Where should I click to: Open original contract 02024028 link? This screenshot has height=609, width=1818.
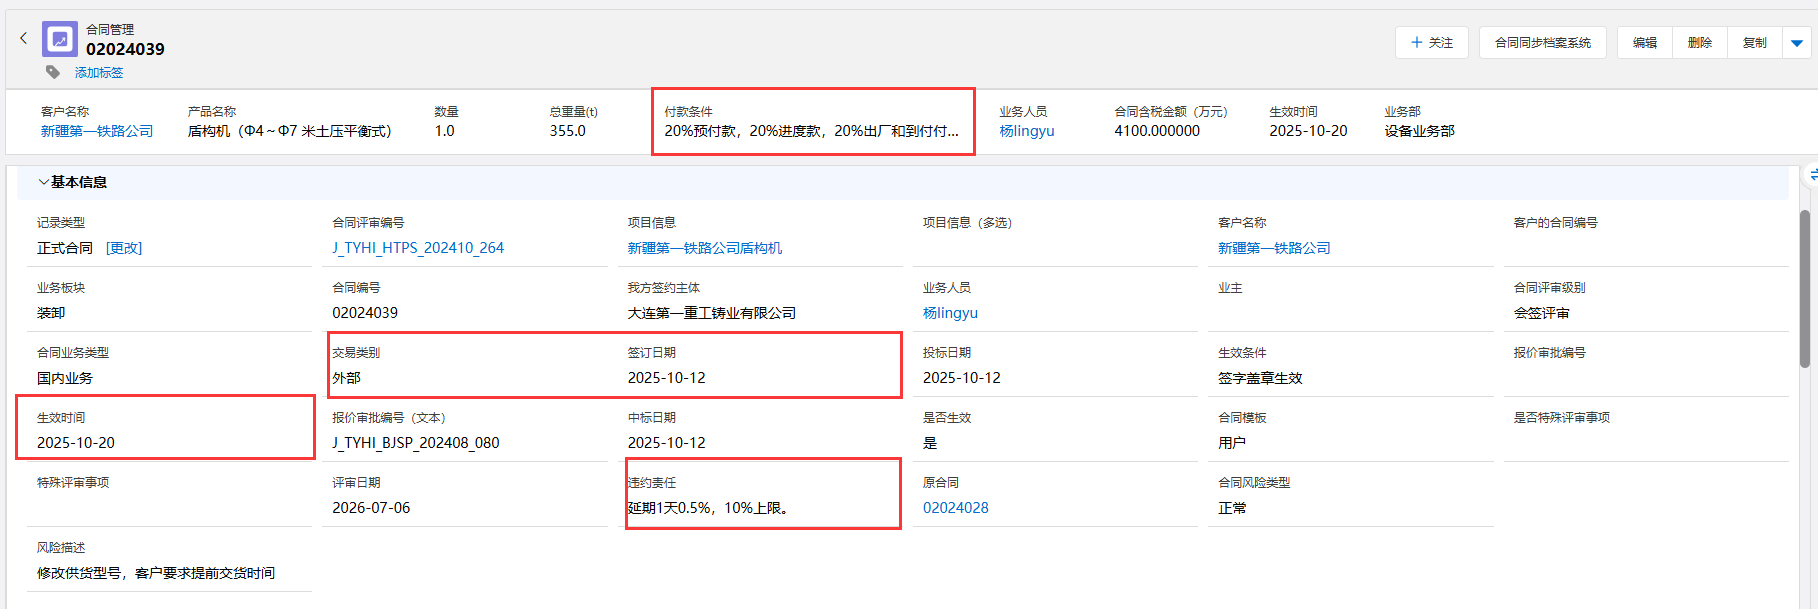click(955, 508)
